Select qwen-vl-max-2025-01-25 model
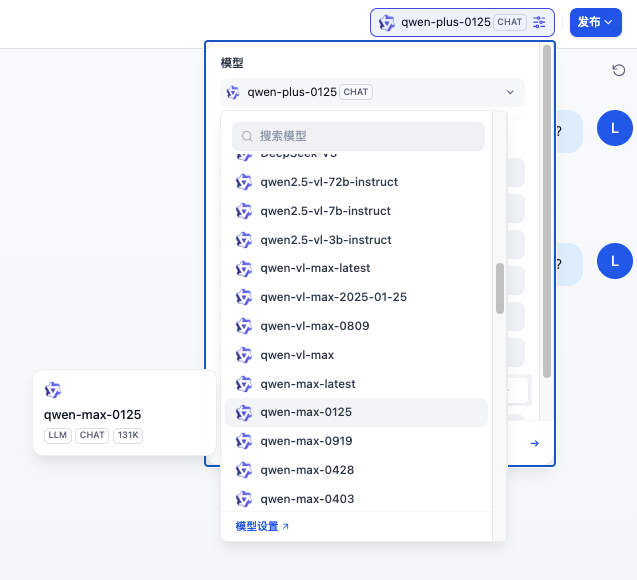The width and height of the screenshot is (637, 580). pos(356,297)
